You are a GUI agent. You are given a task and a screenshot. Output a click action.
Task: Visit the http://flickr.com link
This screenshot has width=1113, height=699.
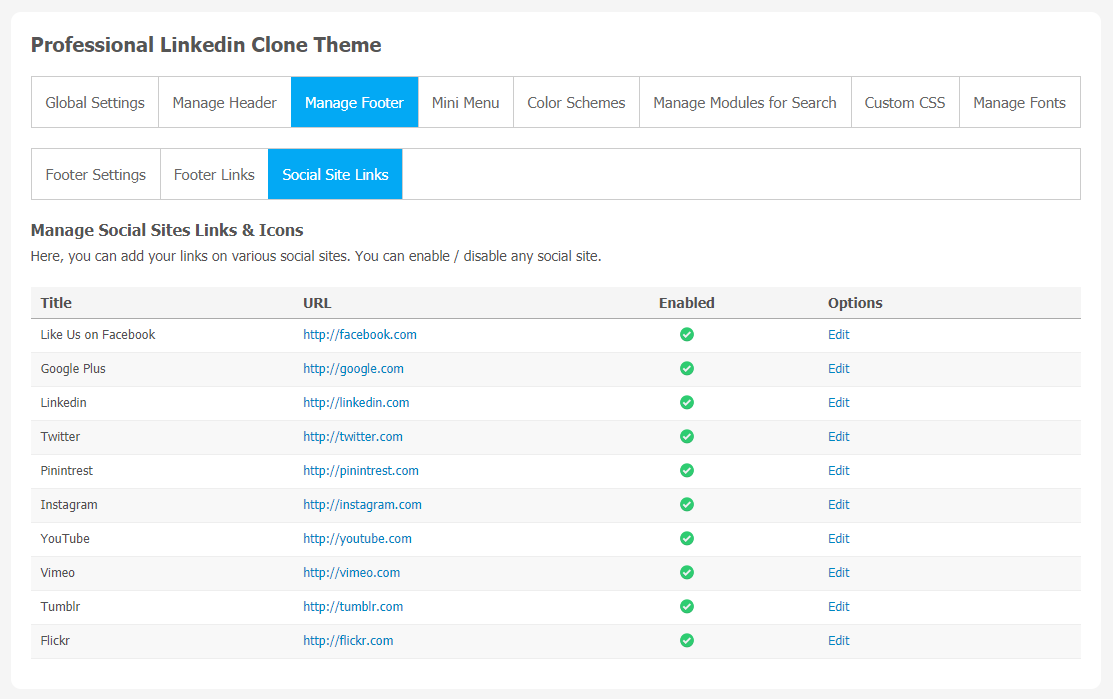pos(348,642)
